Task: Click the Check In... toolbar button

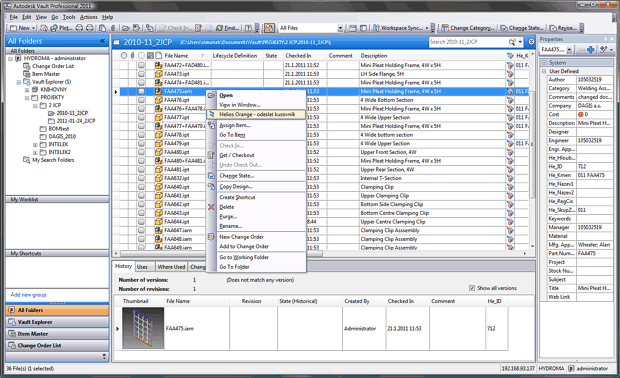Action: click(175, 28)
